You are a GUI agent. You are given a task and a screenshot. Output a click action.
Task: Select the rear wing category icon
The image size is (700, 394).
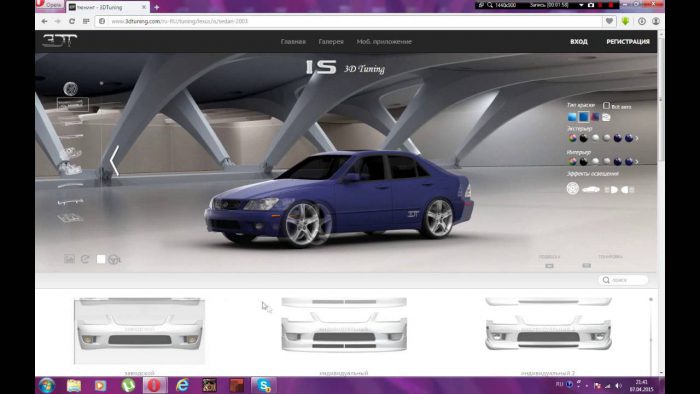coord(70,202)
